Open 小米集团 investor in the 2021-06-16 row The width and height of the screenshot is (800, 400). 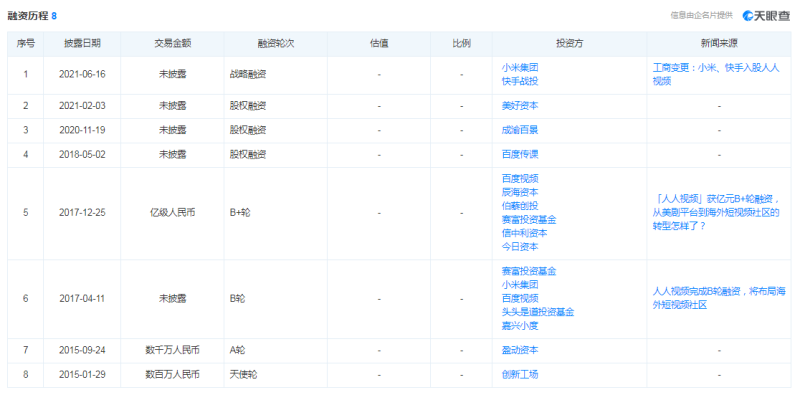point(520,67)
